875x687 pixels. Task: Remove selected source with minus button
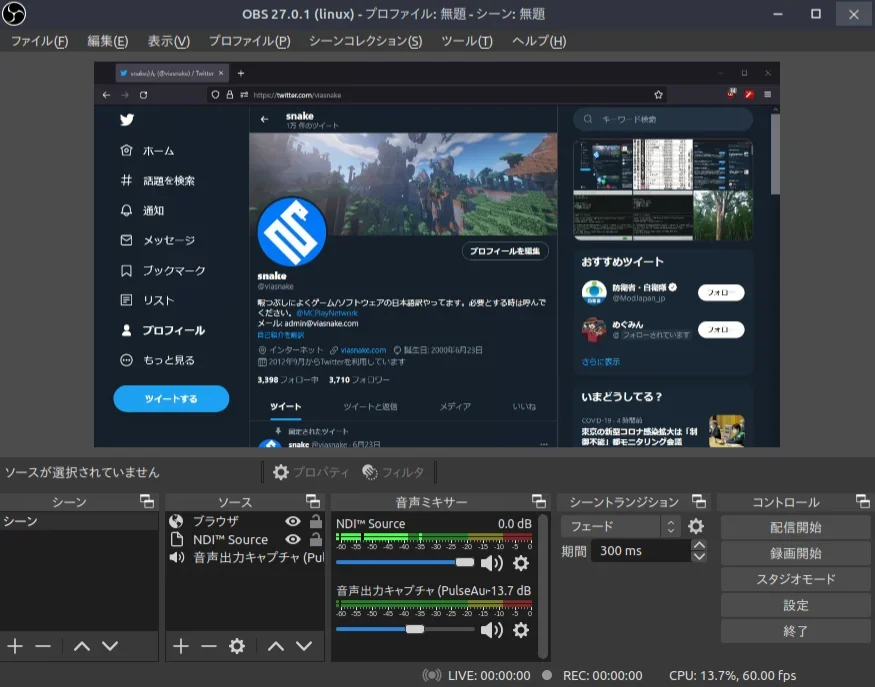pos(209,646)
